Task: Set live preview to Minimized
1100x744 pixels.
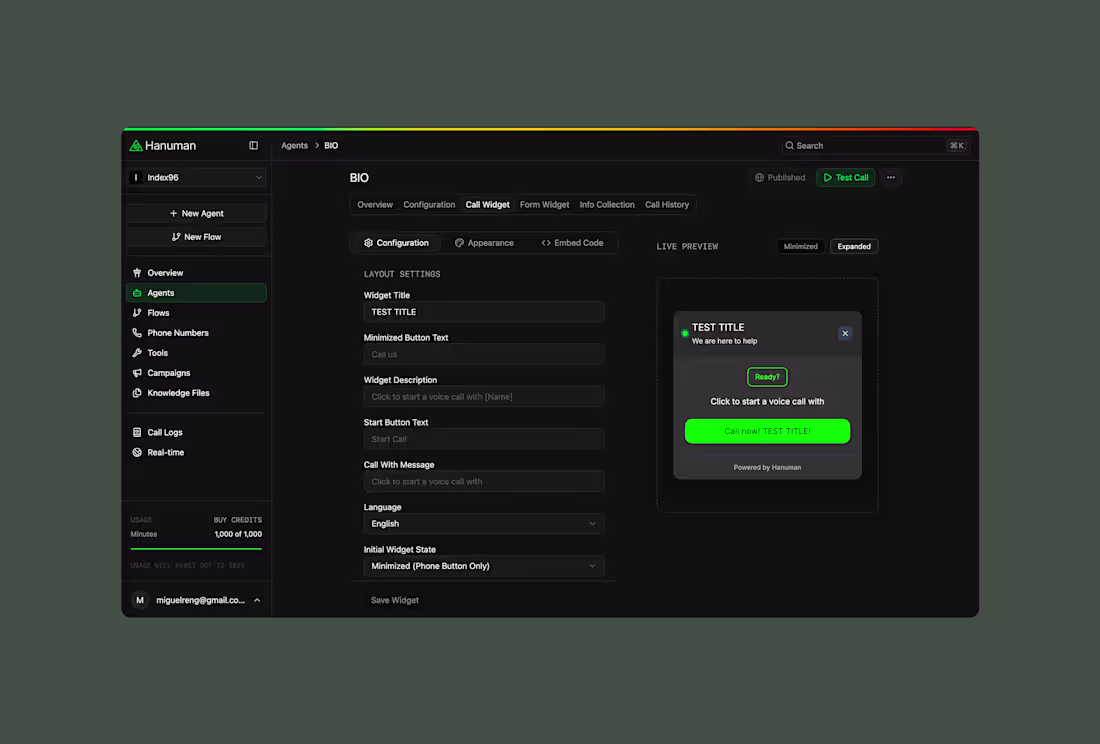Action: tap(800, 247)
